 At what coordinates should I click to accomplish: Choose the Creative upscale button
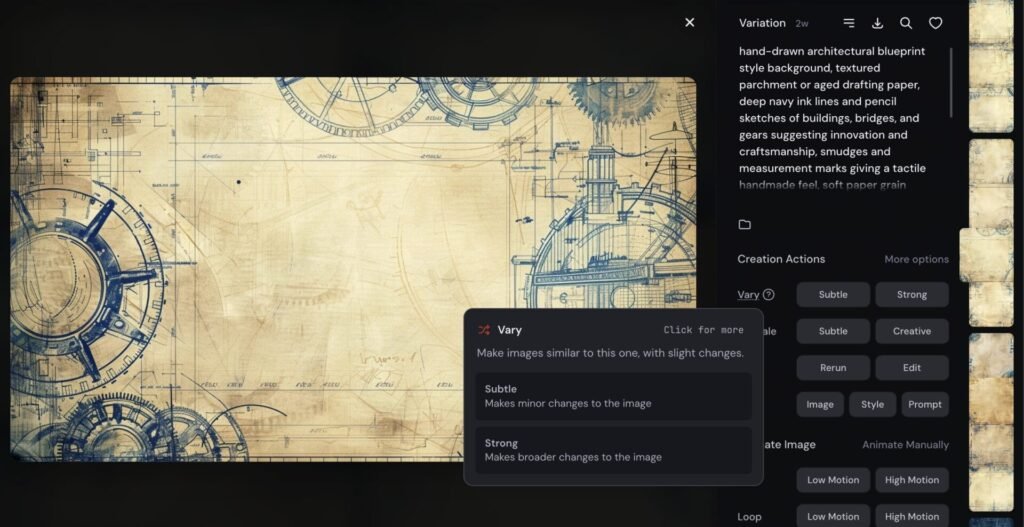(912, 331)
